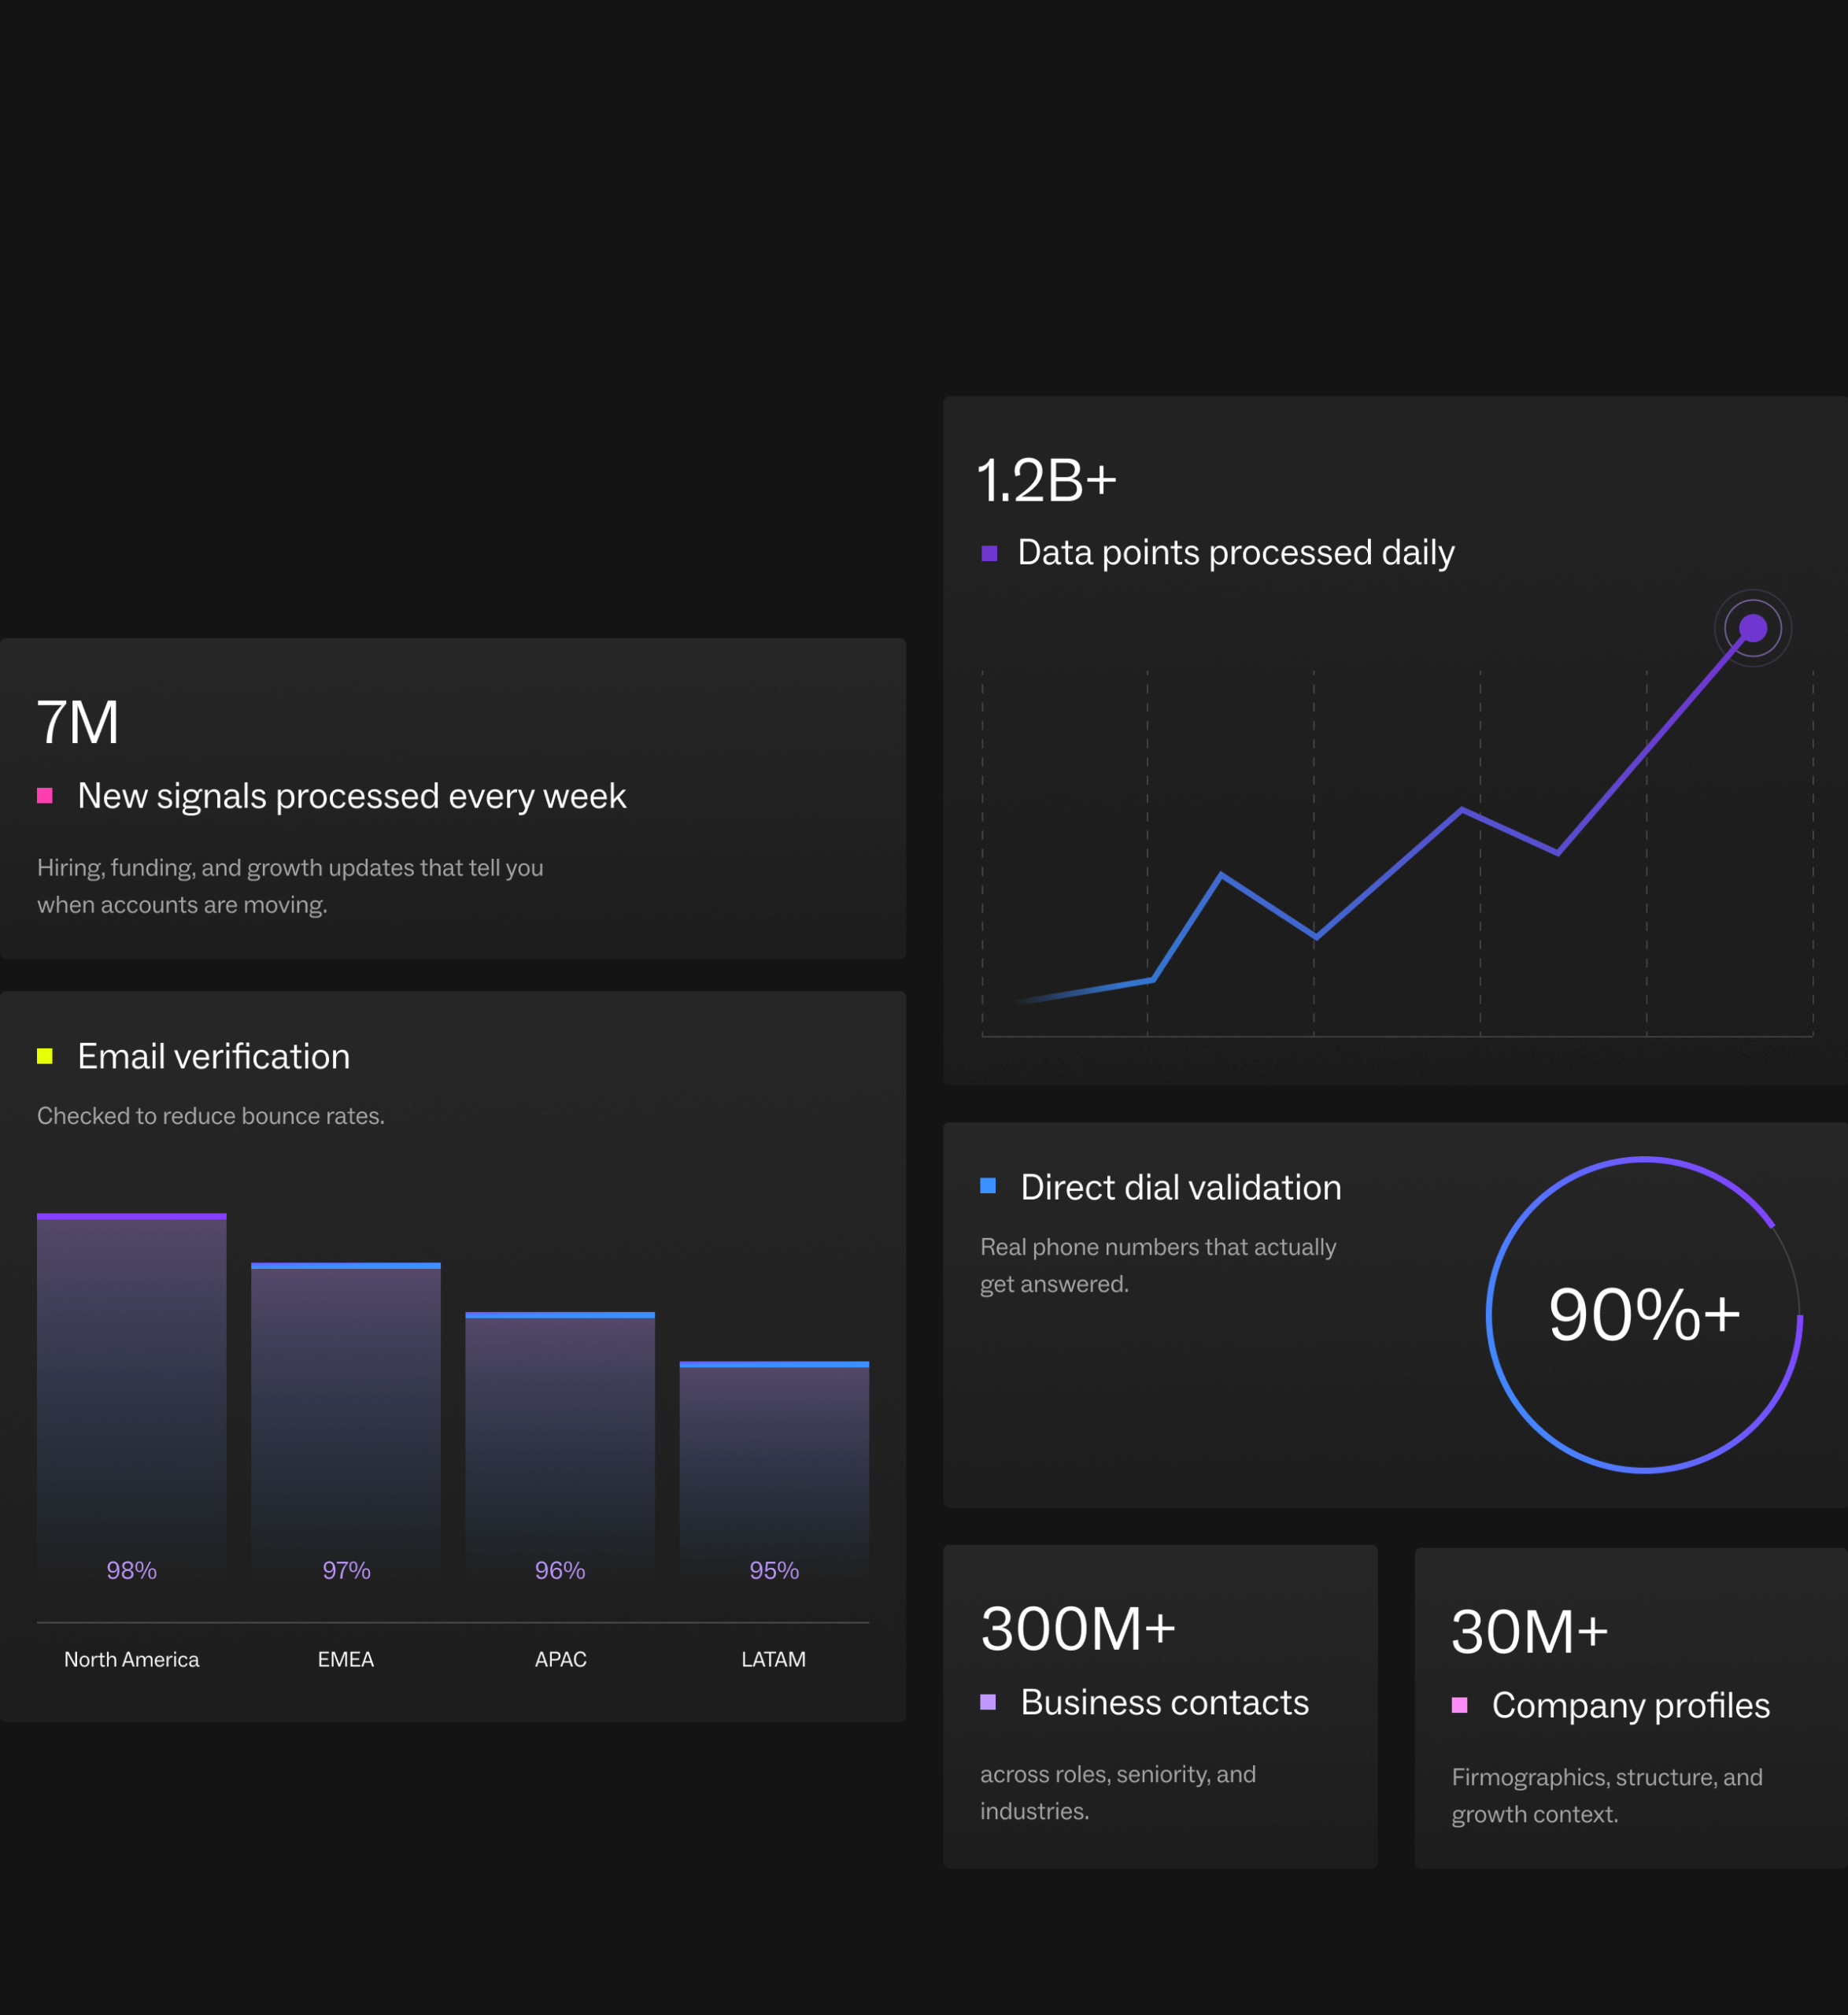The image size is (1848, 2015).
Task: Click the Direct dial validation heading
Action: click(1180, 1187)
